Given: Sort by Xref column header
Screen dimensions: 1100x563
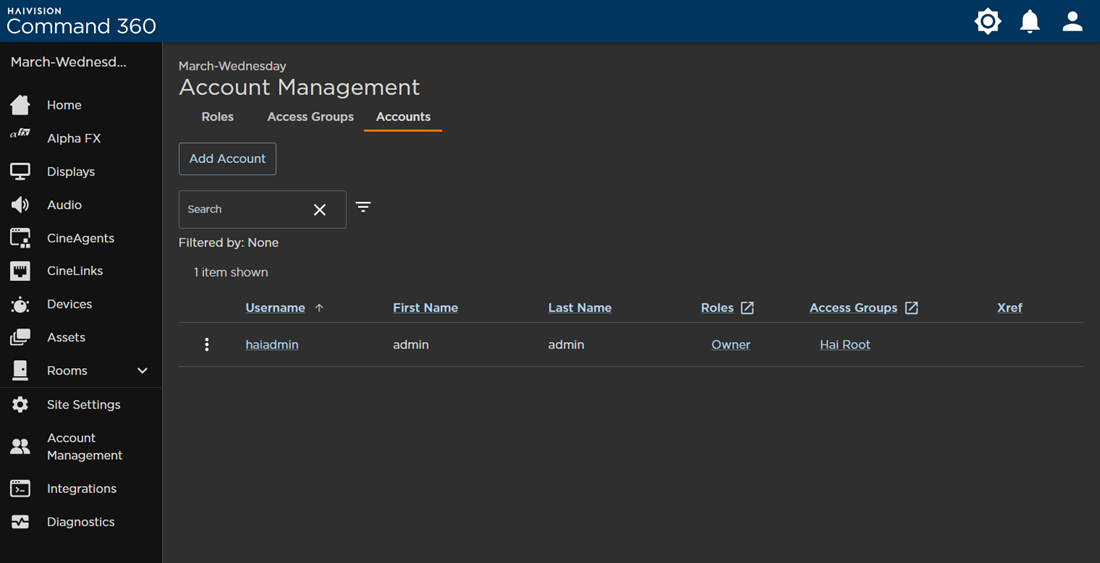Looking at the screenshot, I should click(x=1010, y=308).
